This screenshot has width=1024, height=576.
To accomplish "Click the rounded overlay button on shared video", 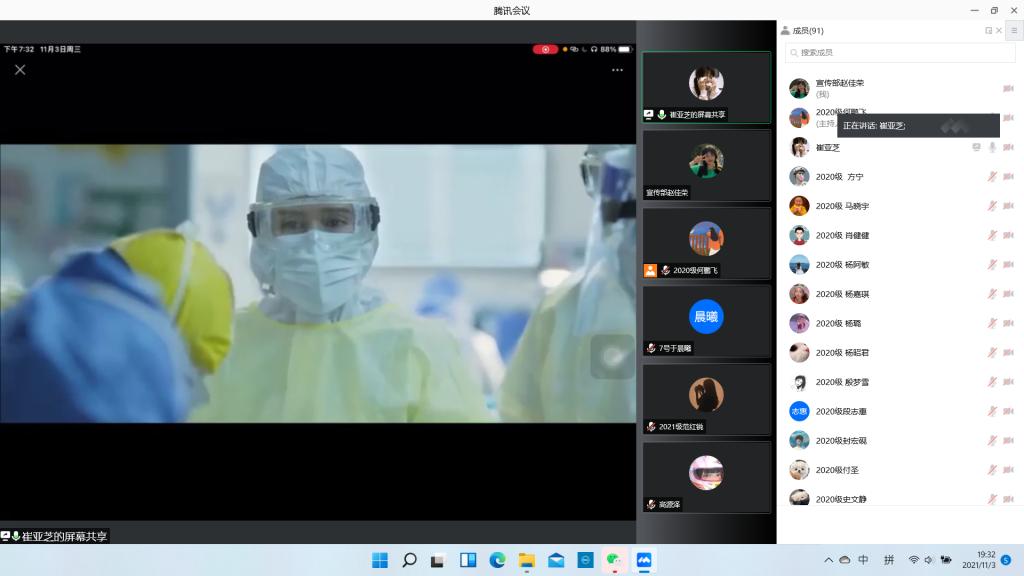I will click(611, 356).
